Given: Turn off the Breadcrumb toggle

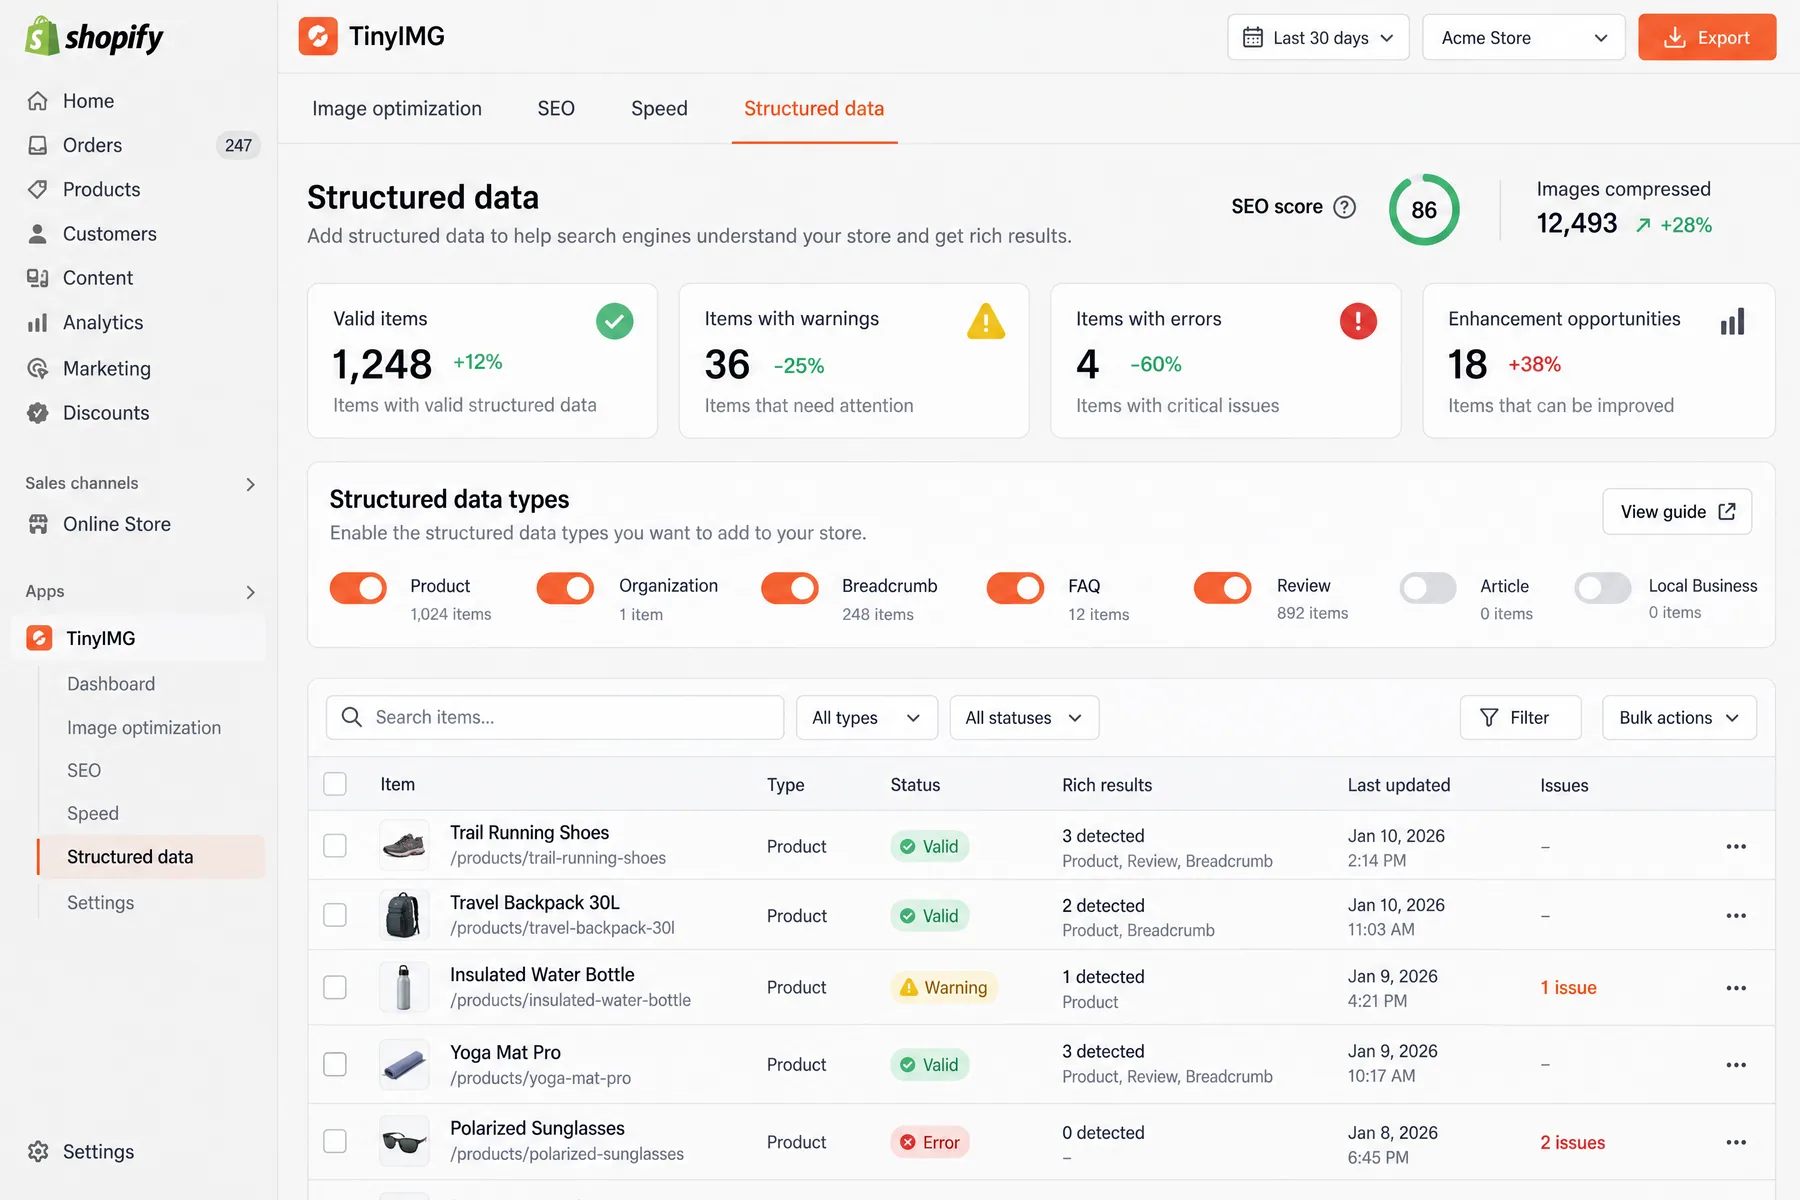Looking at the screenshot, I should (790, 588).
